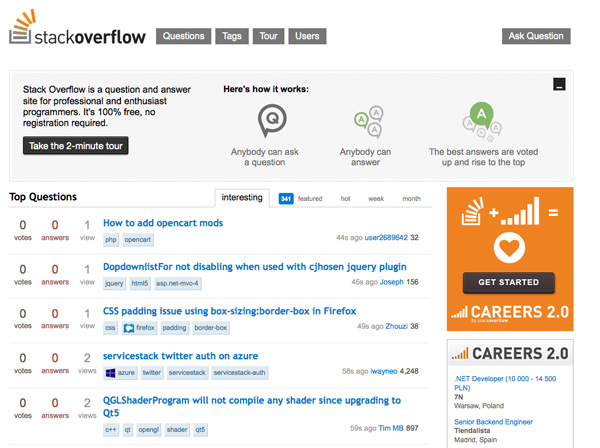Open How to add opencart mods question
Image resolution: width=600 pixels, height=448 pixels.
click(x=163, y=223)
